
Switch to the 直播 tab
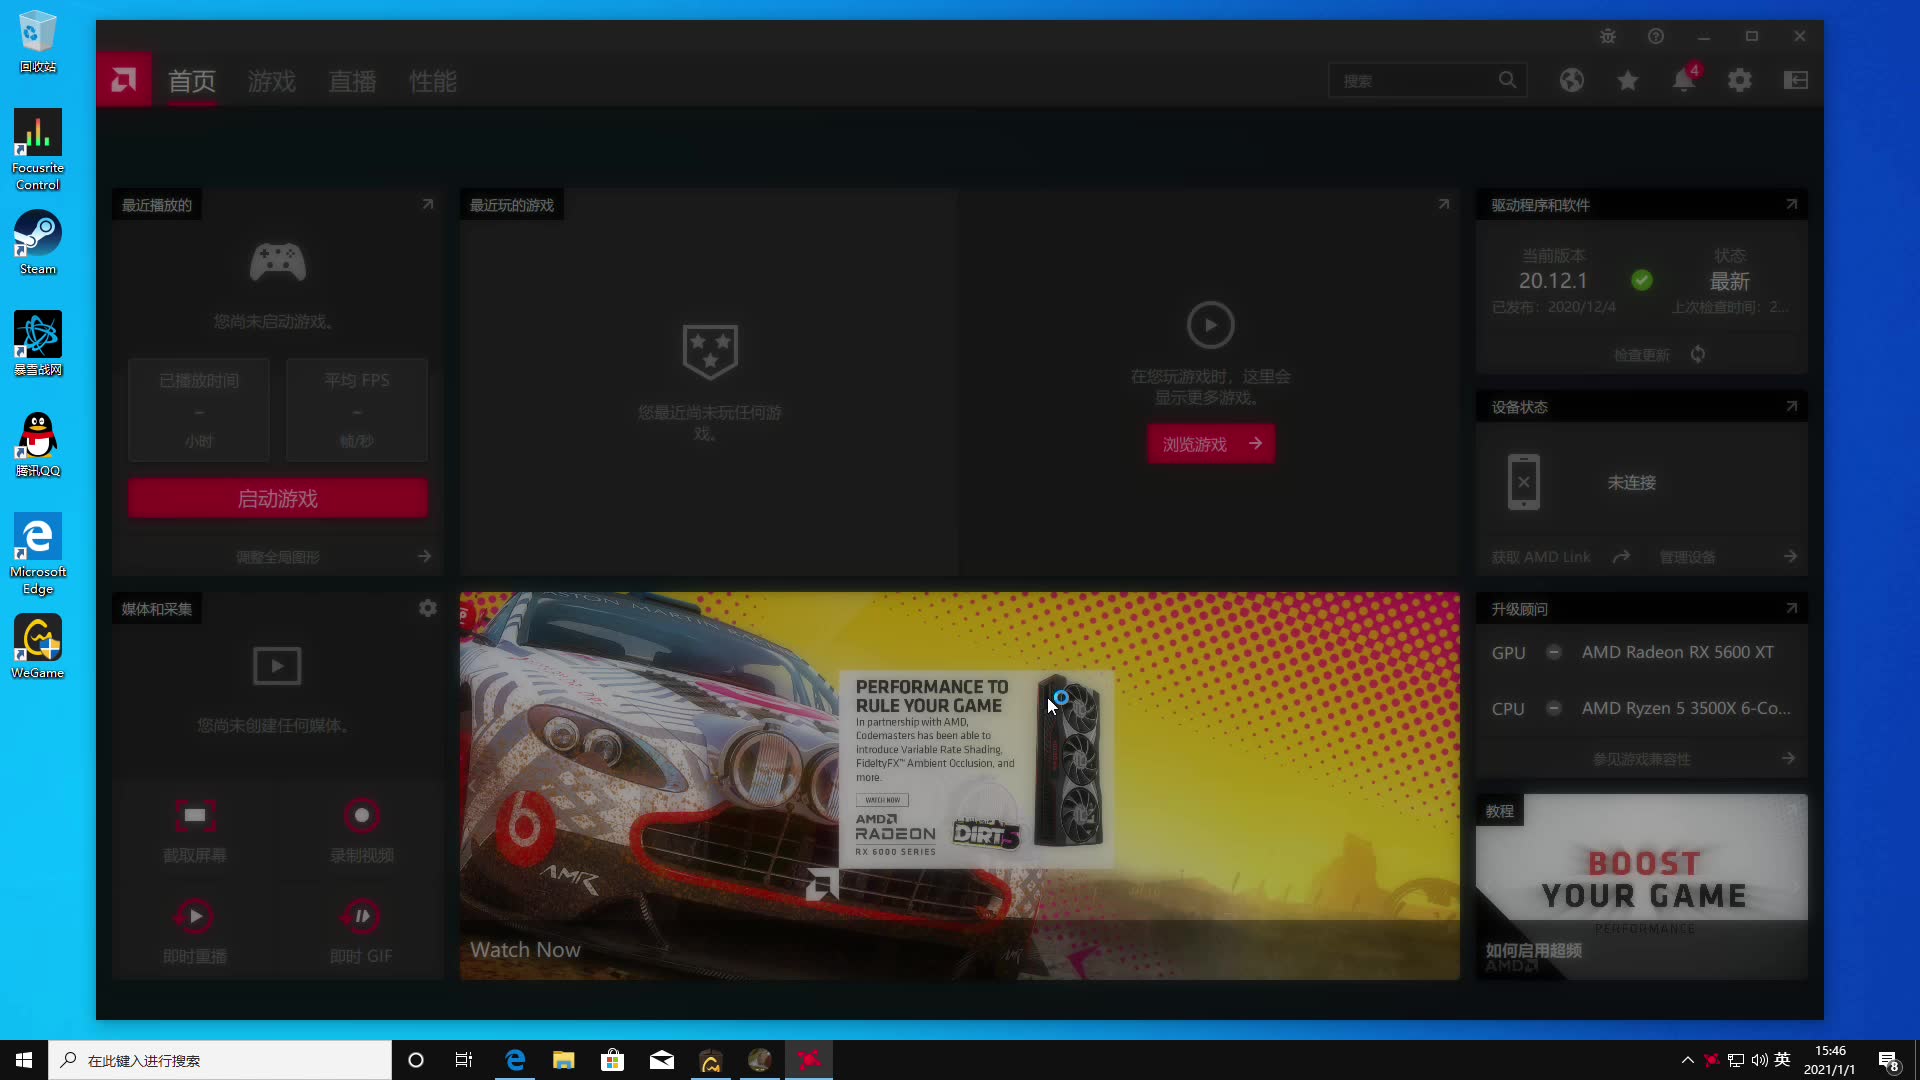point(352,81)
